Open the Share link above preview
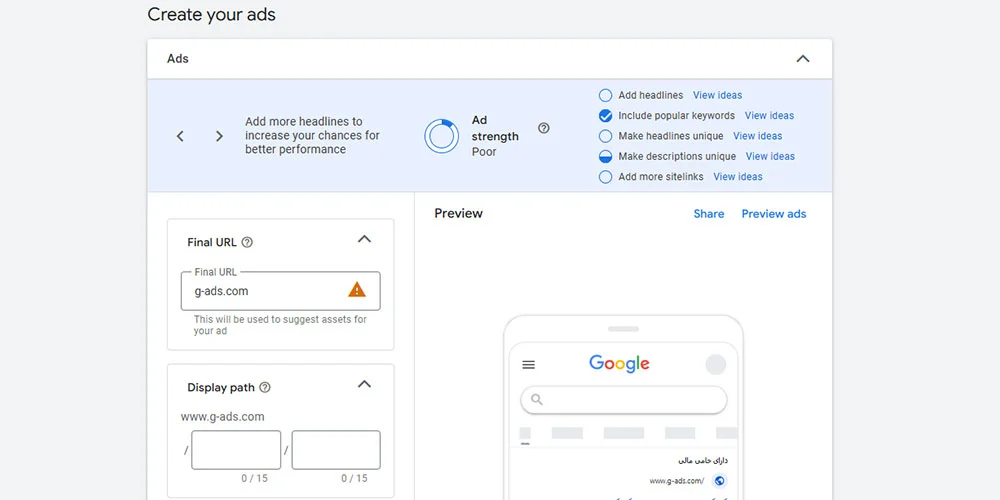Image resolution: width=1000 pixels, height=500 pixels. click(x=709, y=214)
